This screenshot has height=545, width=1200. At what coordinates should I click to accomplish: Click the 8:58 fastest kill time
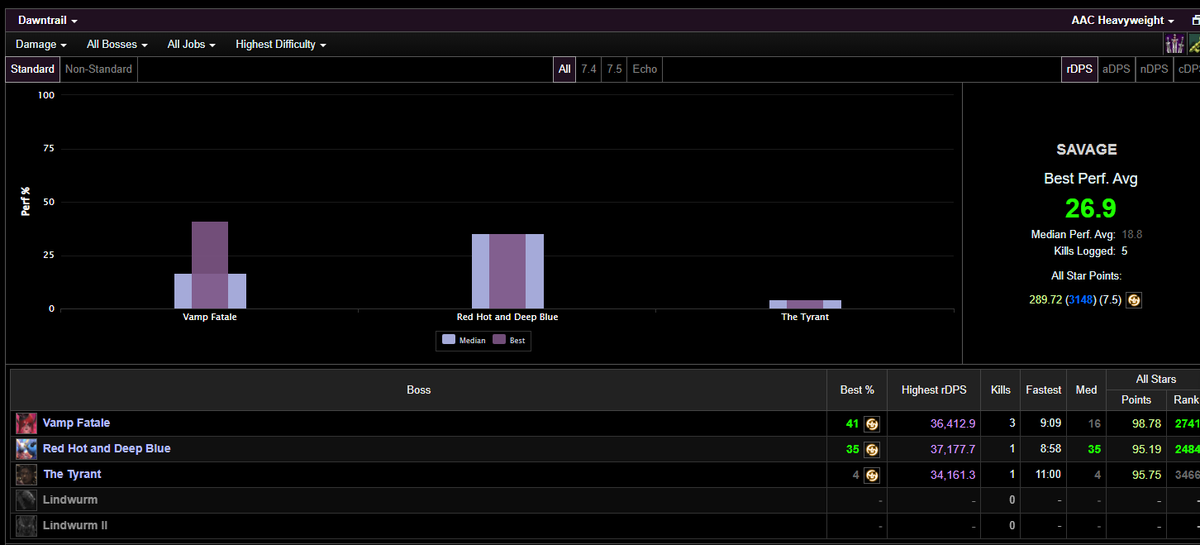(x=1050, y=449)
